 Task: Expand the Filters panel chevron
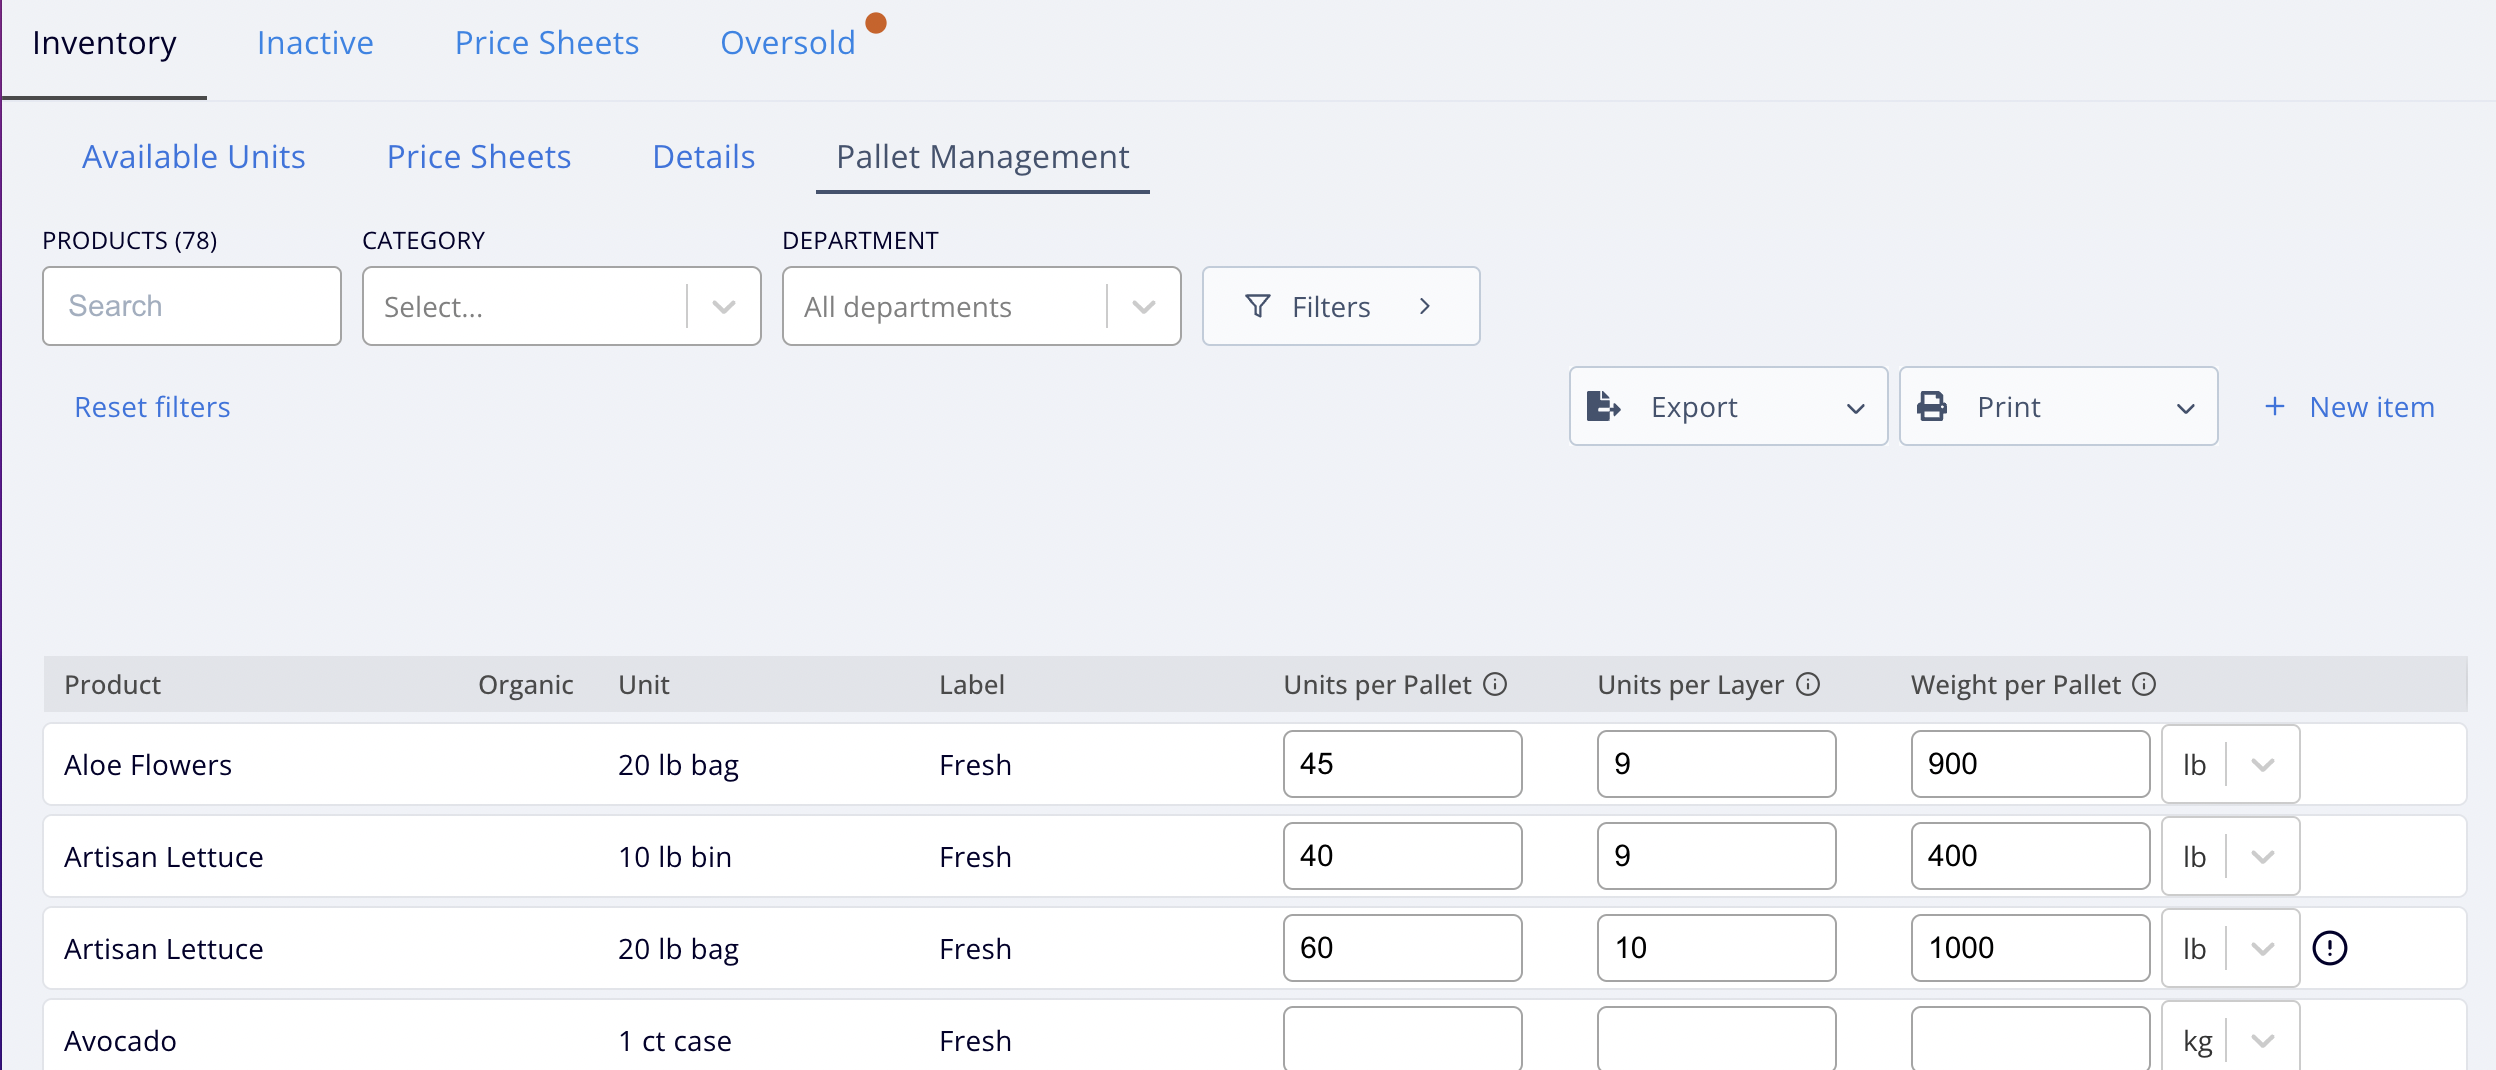click(x=1425, y=306)
